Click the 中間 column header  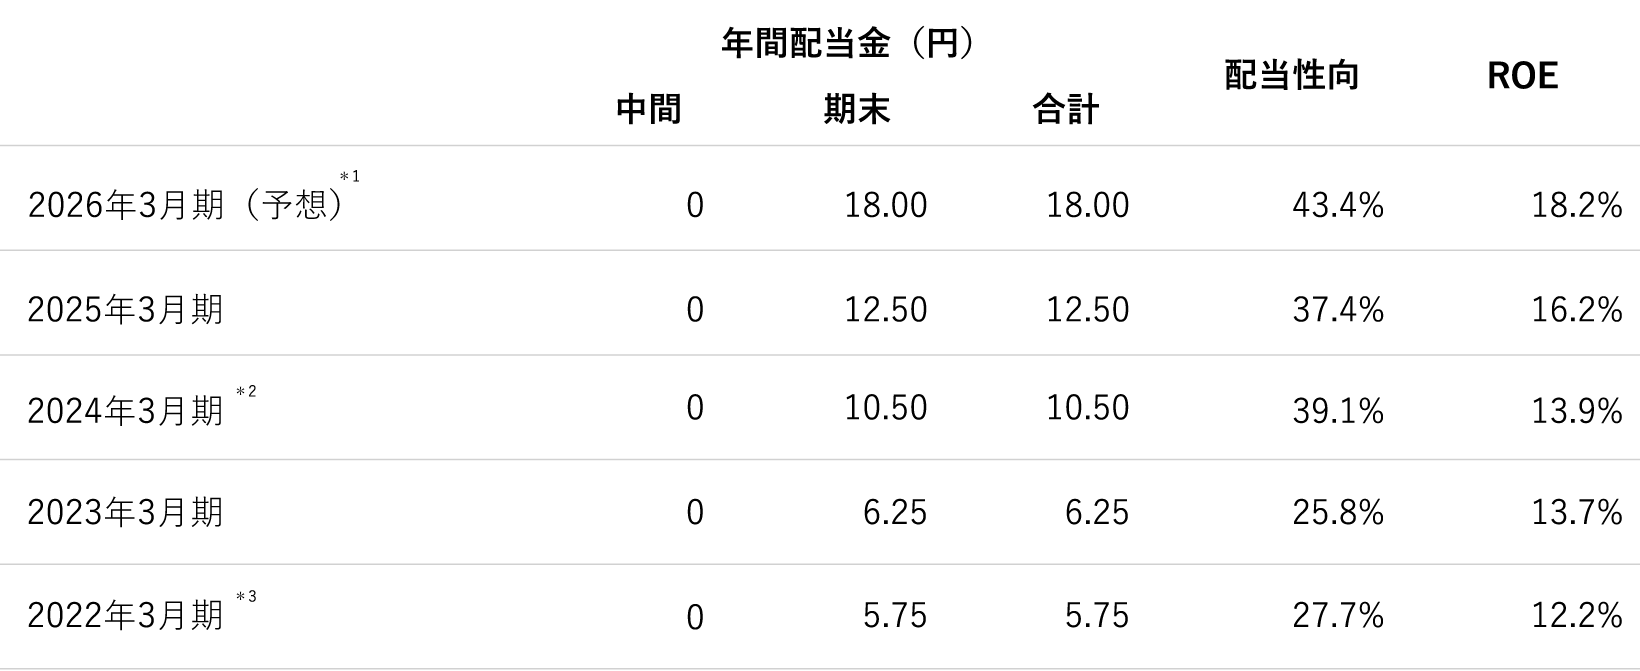(648, 109)
